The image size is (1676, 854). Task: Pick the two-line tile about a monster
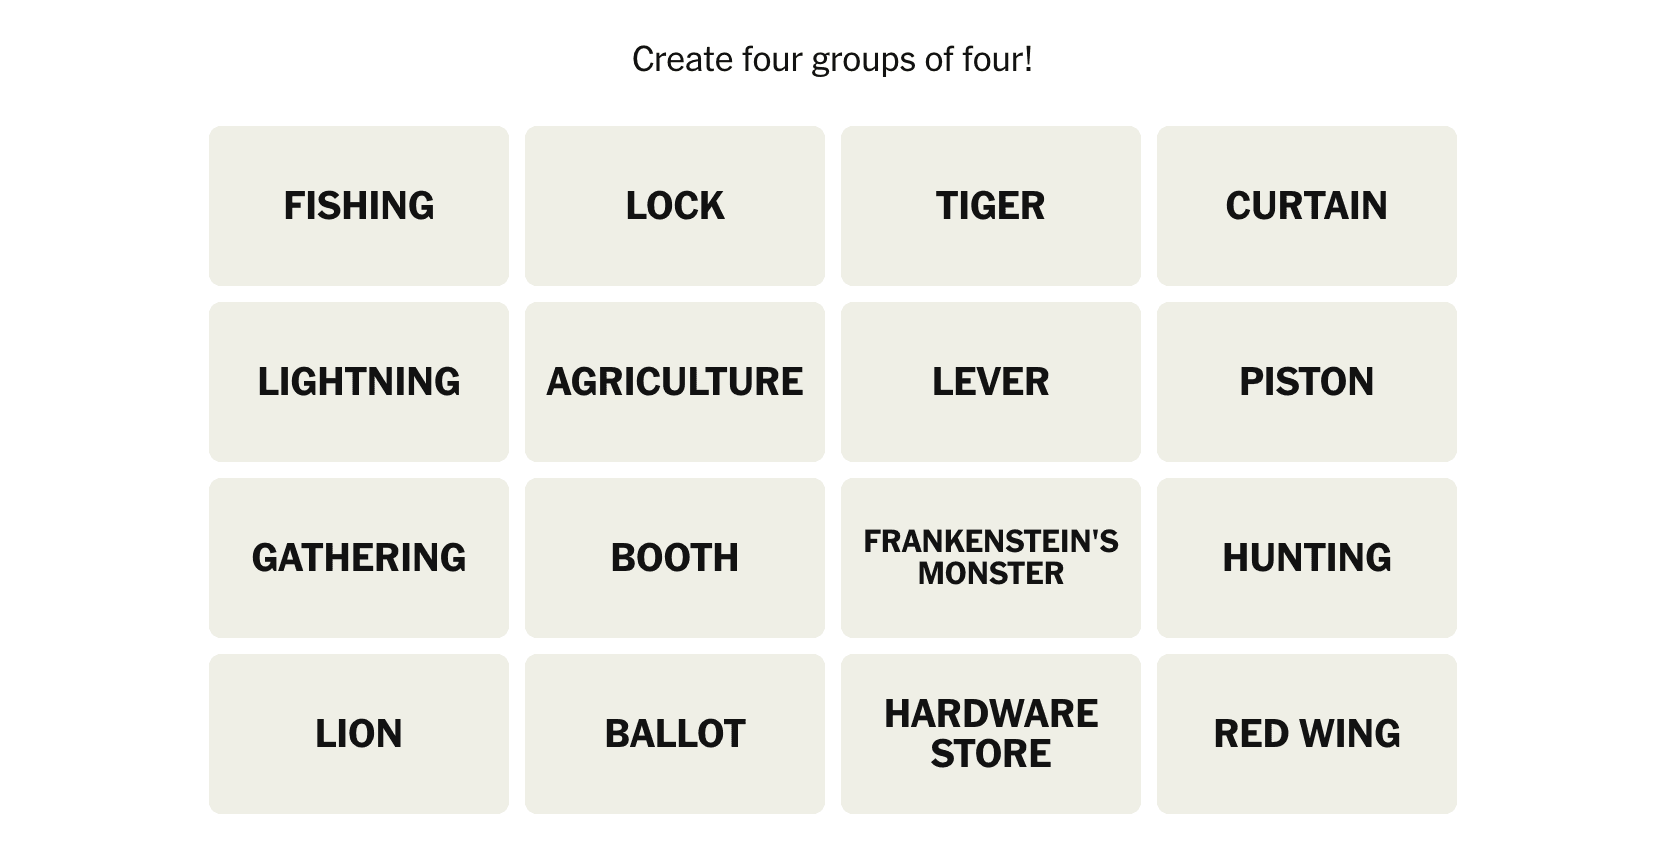(x=990, y=558)
